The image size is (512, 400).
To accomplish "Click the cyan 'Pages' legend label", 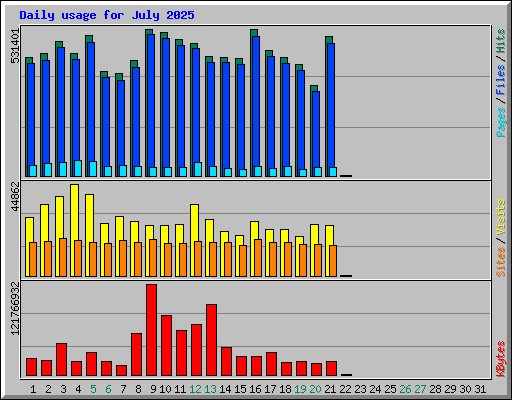I will [501, 122].
